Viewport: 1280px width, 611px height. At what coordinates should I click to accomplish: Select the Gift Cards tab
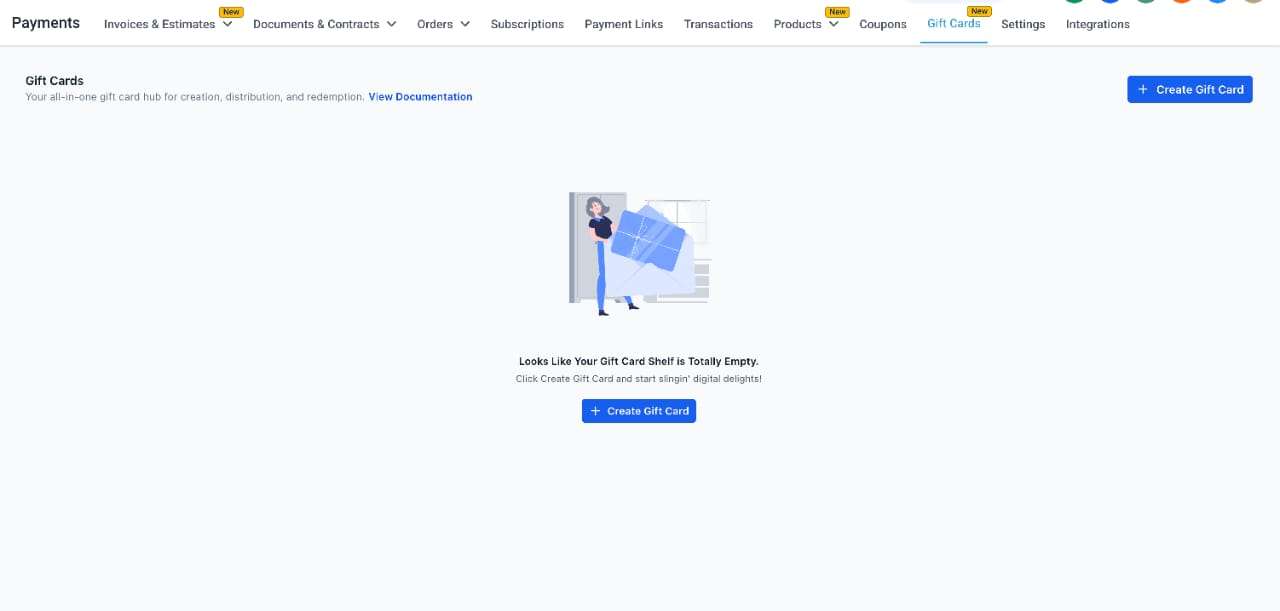(953, 23)
